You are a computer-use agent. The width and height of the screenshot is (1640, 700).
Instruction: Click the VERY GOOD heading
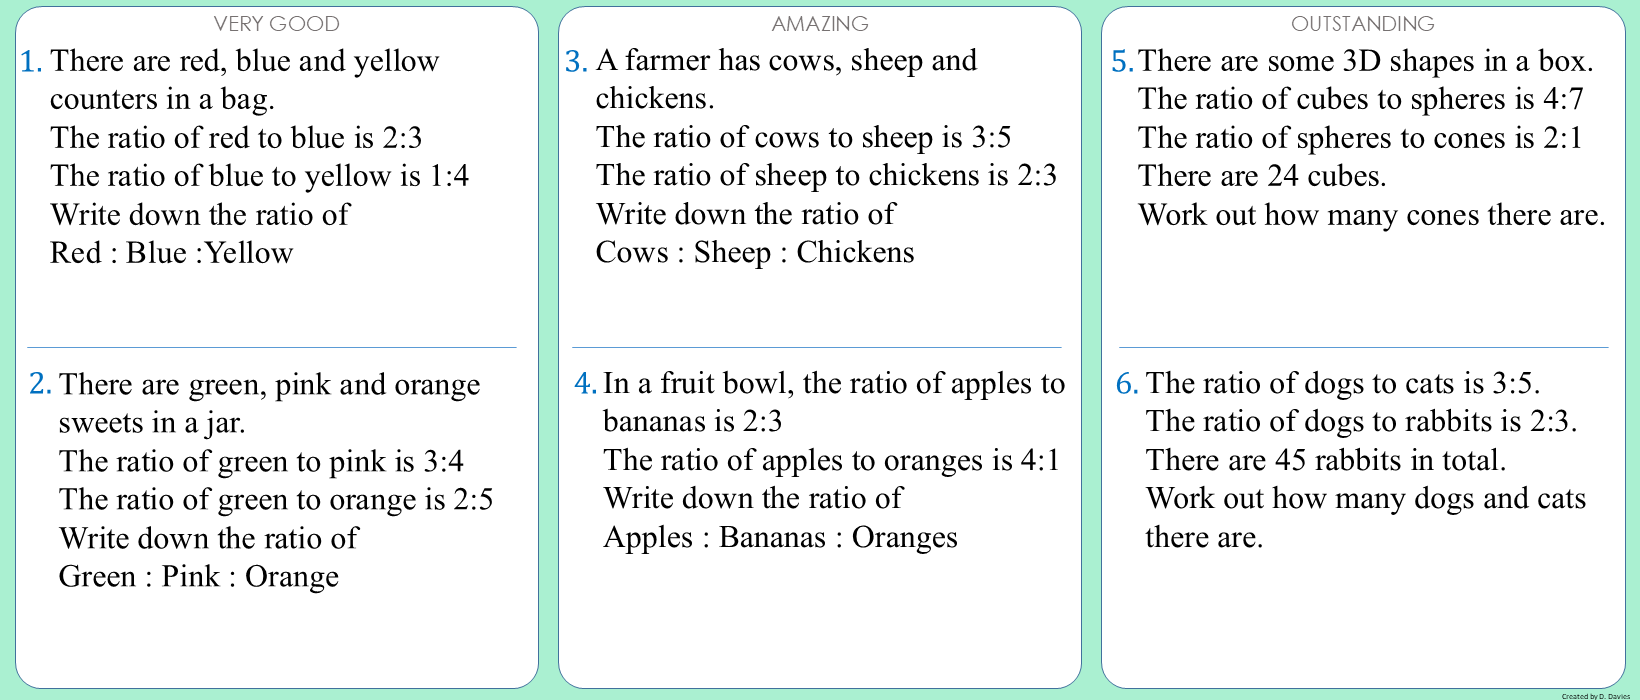277,23
